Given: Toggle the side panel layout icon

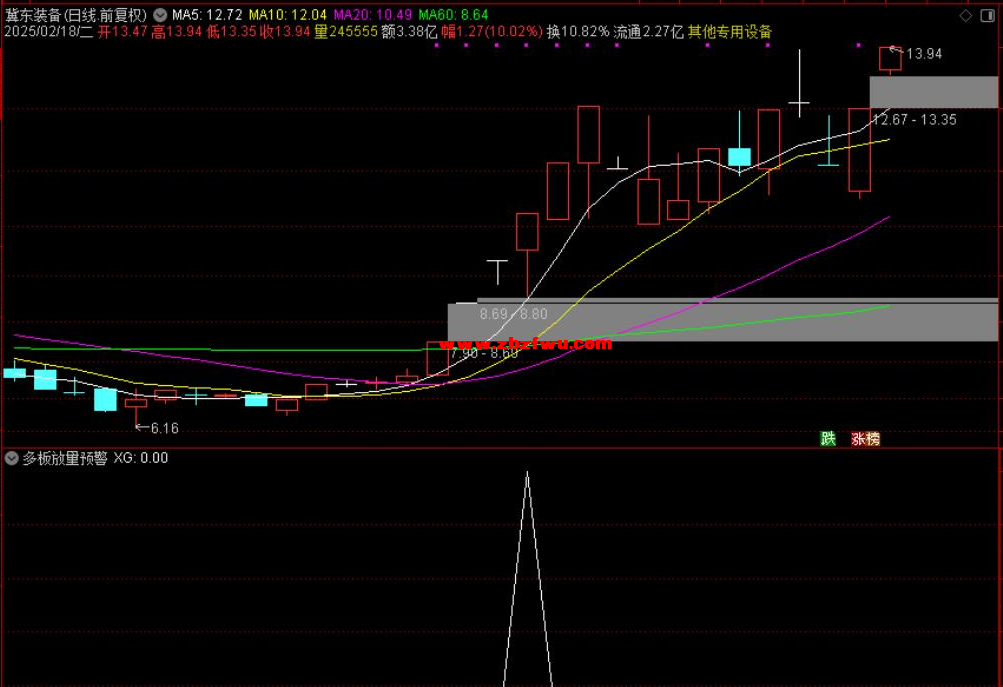Looking at the screenshot, I should (x=987, y=15).
